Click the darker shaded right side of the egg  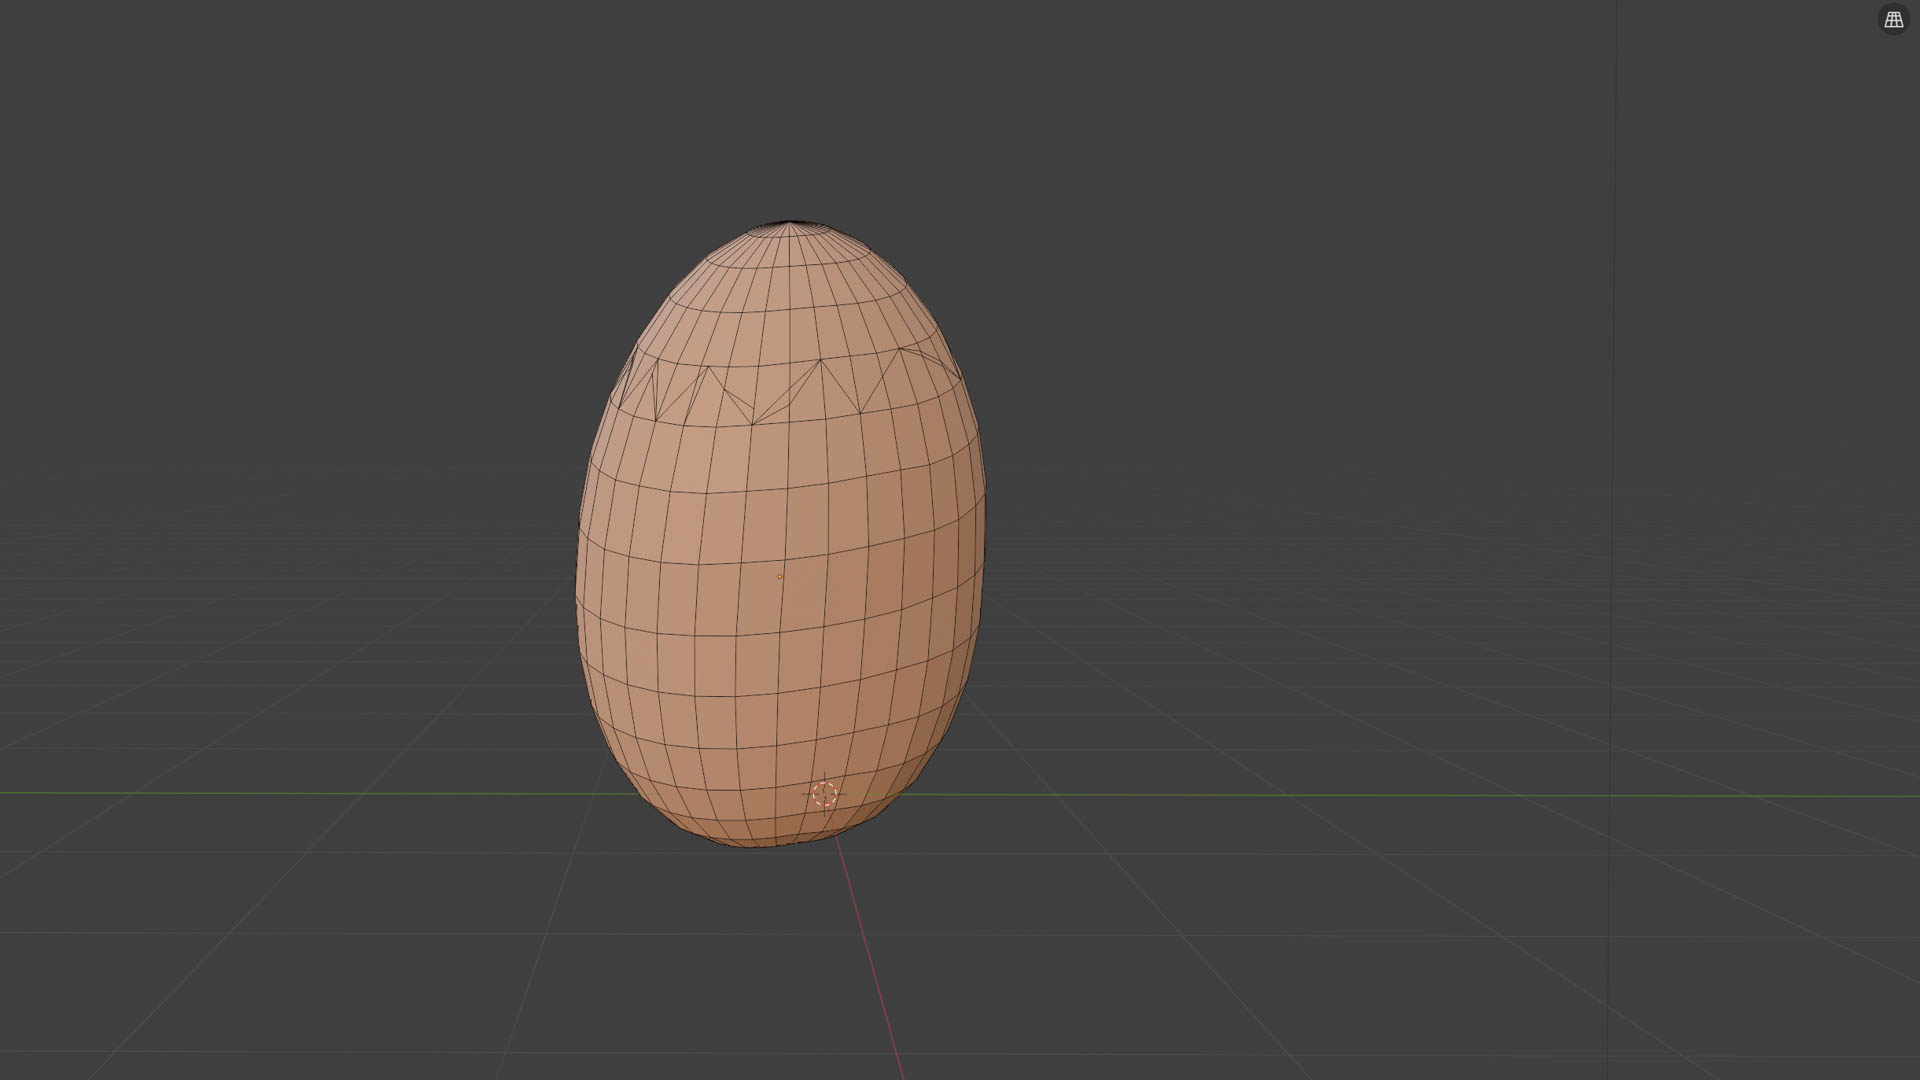(x=945, y=600)
